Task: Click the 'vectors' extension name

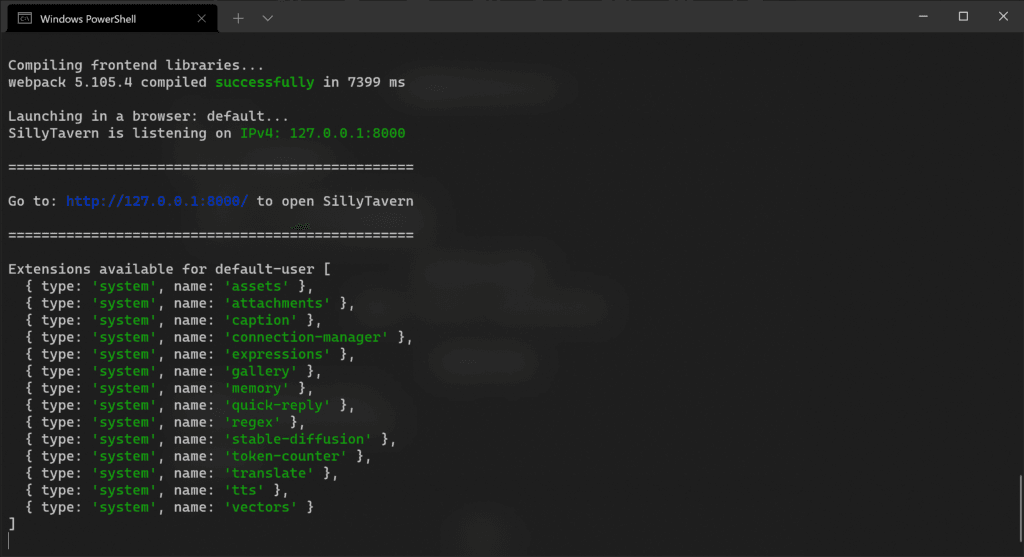Action: pos(261,507)
